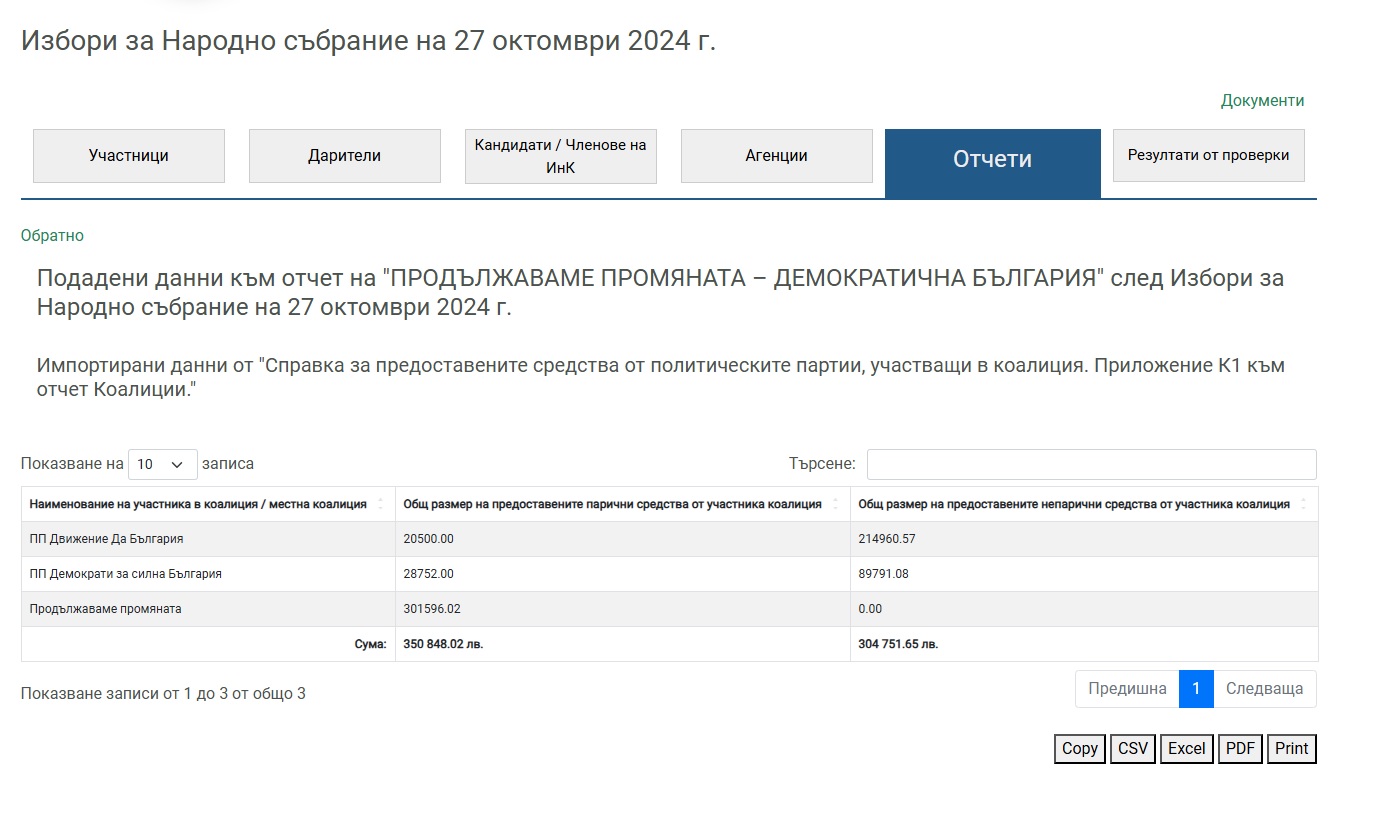
Task: Click into the Търсене search field
Action: 1091,464
